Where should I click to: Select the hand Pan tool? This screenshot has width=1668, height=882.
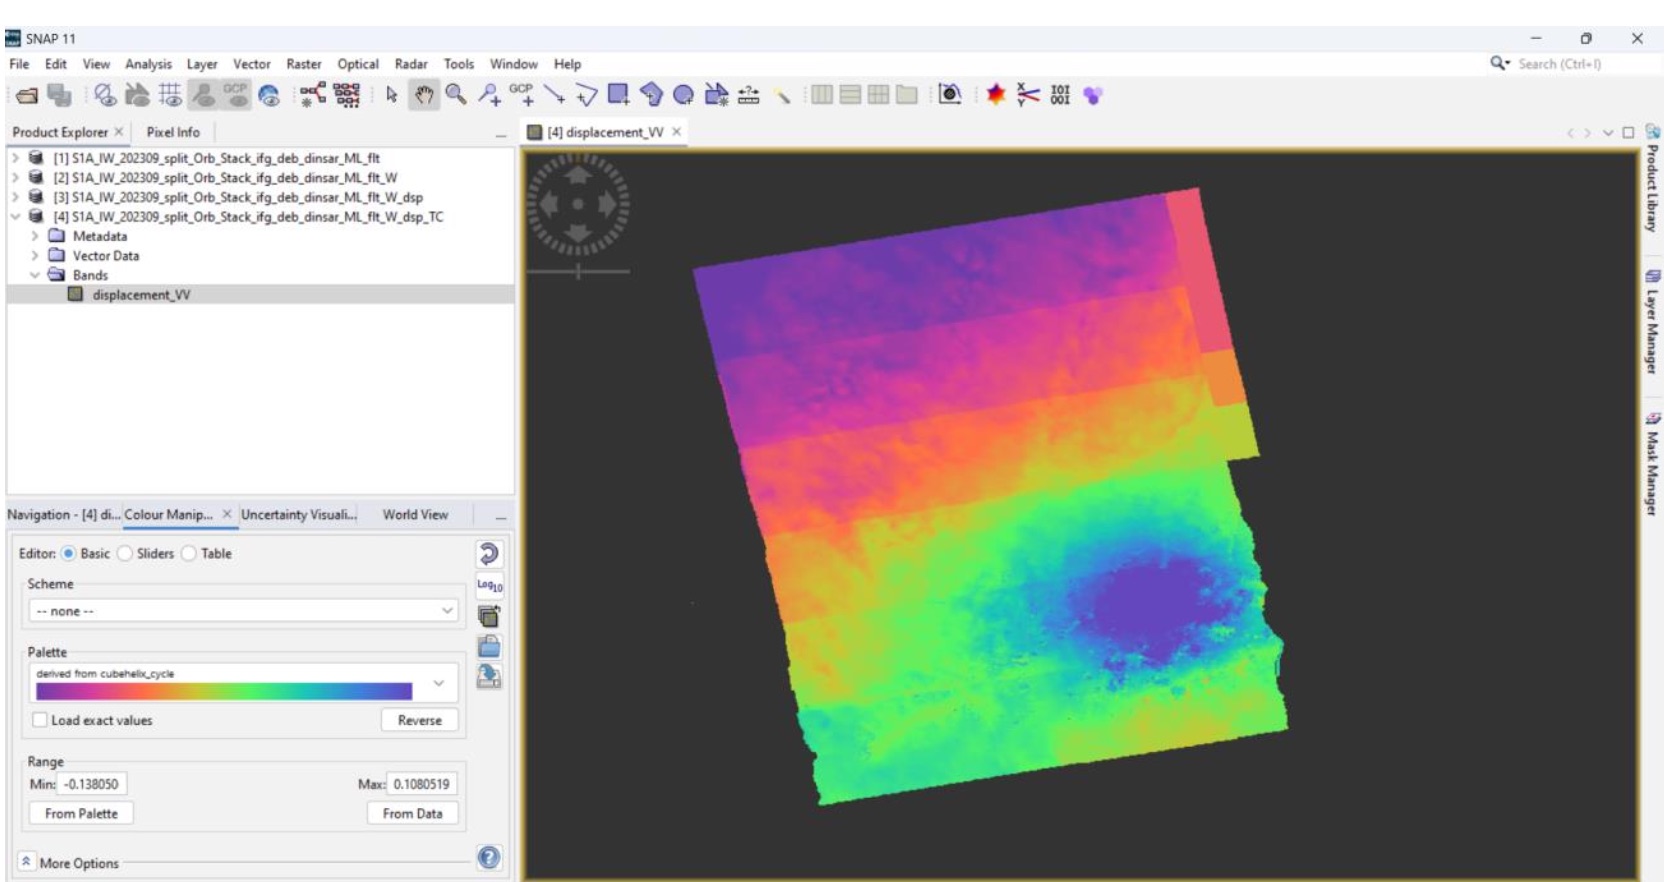[x=424, y=95]
